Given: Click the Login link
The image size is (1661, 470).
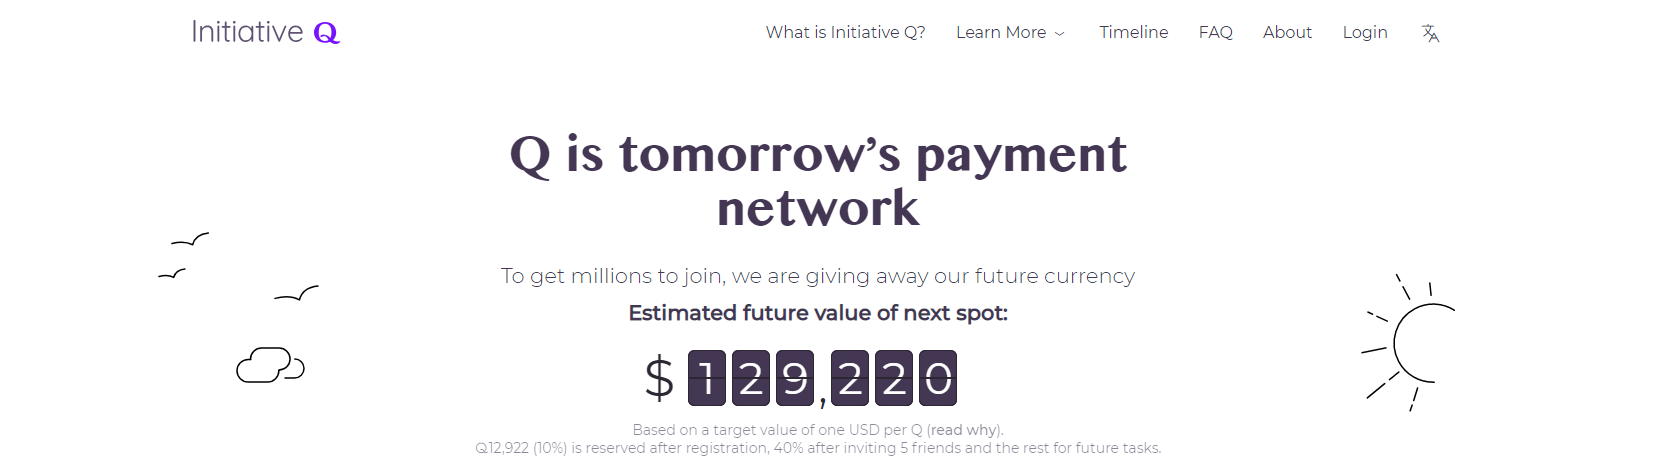Looking at the screenshot, I should click(1364, 32).
